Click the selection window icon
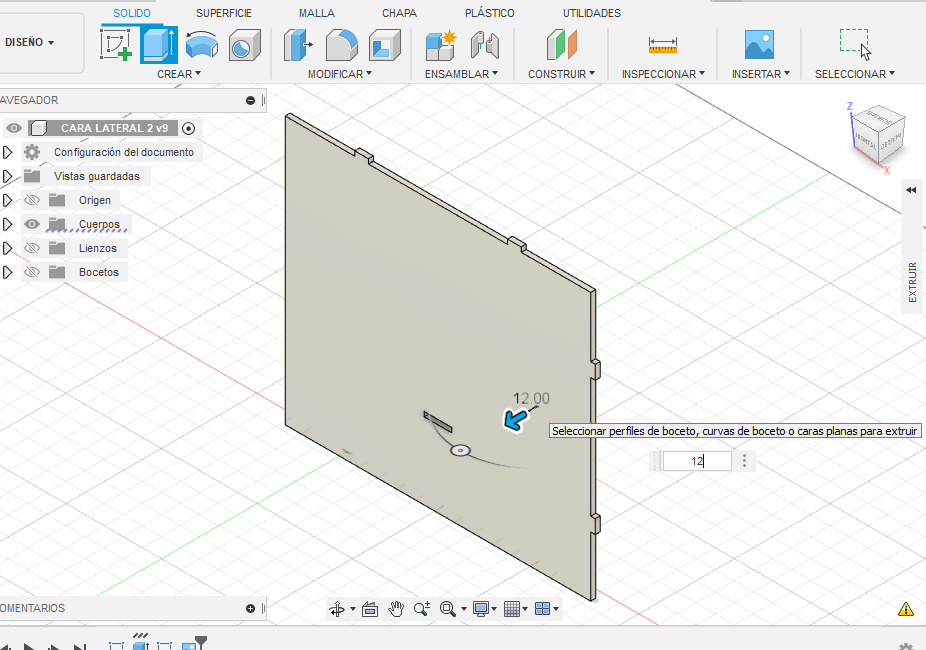This screenshot has width=926, height=650. [855, 44]
